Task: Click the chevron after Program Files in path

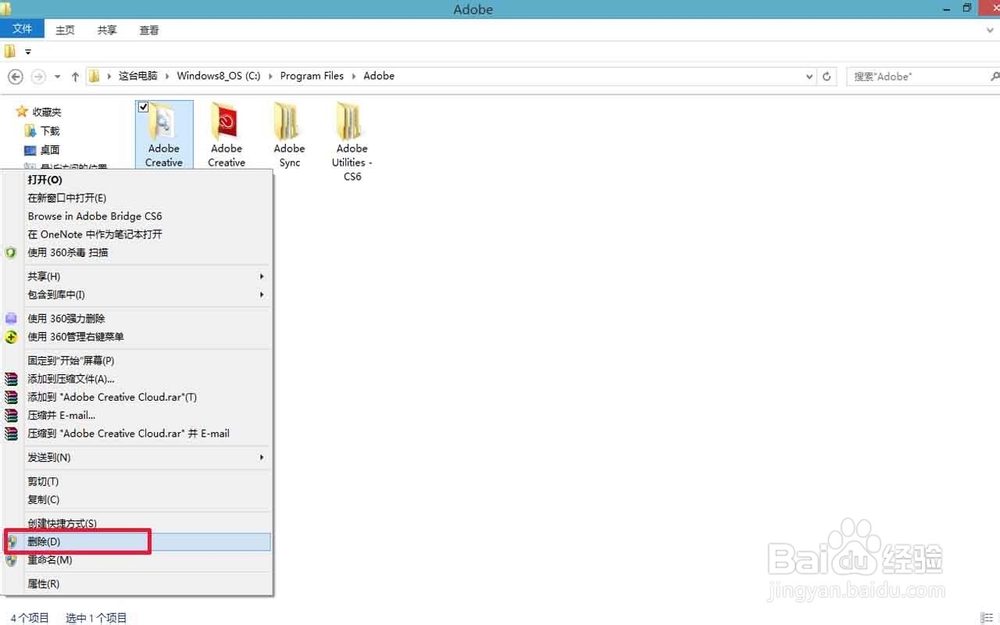Action: [354, 76]
